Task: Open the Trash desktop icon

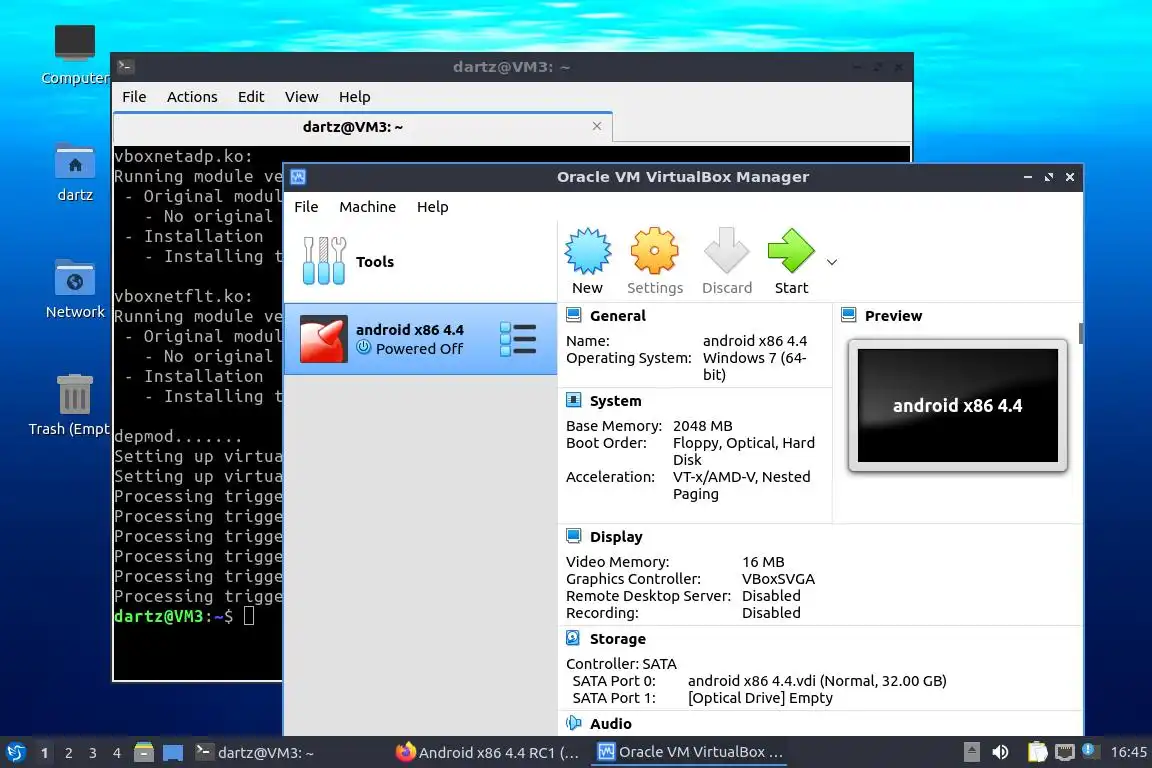Action: click(73, 405)
